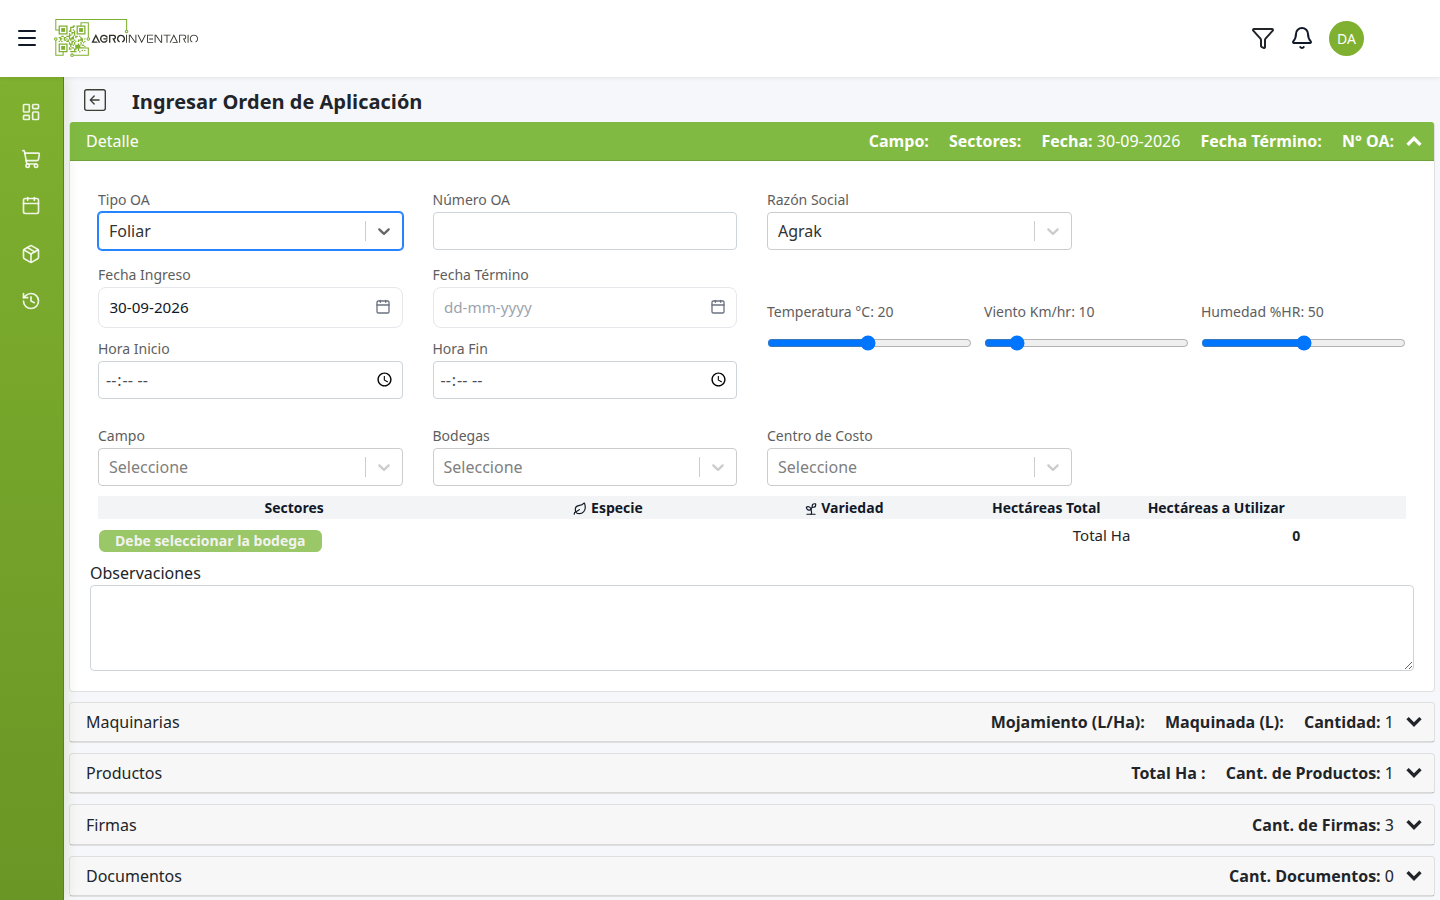Open the DA user avatar menu
The height and width of the screenshot is (900, 1440).
(x=1346, y=38)
